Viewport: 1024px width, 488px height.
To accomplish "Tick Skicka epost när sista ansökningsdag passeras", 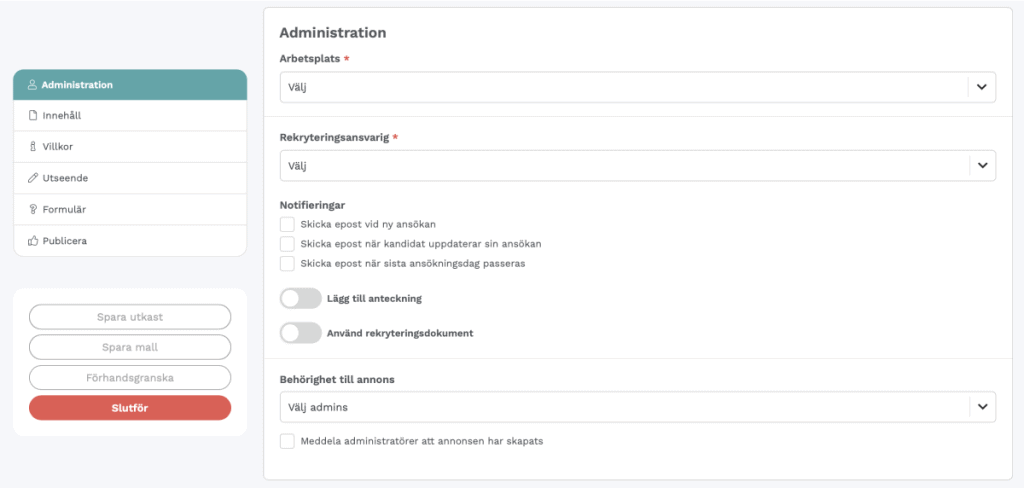I will pos(287,264).
